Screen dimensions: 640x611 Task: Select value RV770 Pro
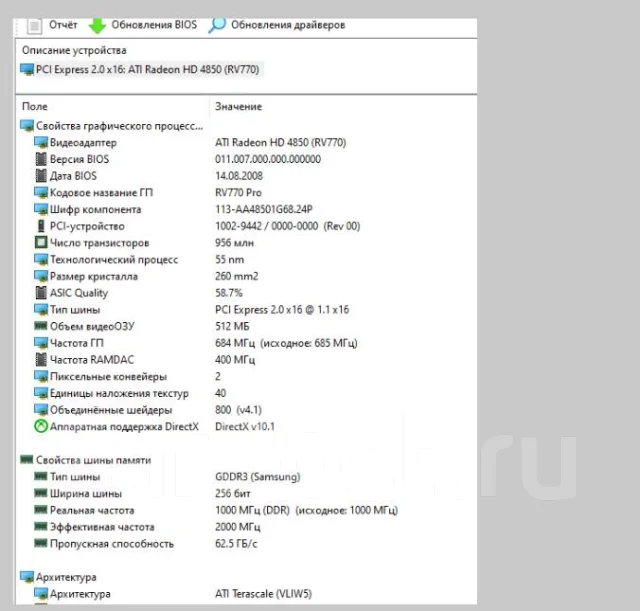click(238, 193)
